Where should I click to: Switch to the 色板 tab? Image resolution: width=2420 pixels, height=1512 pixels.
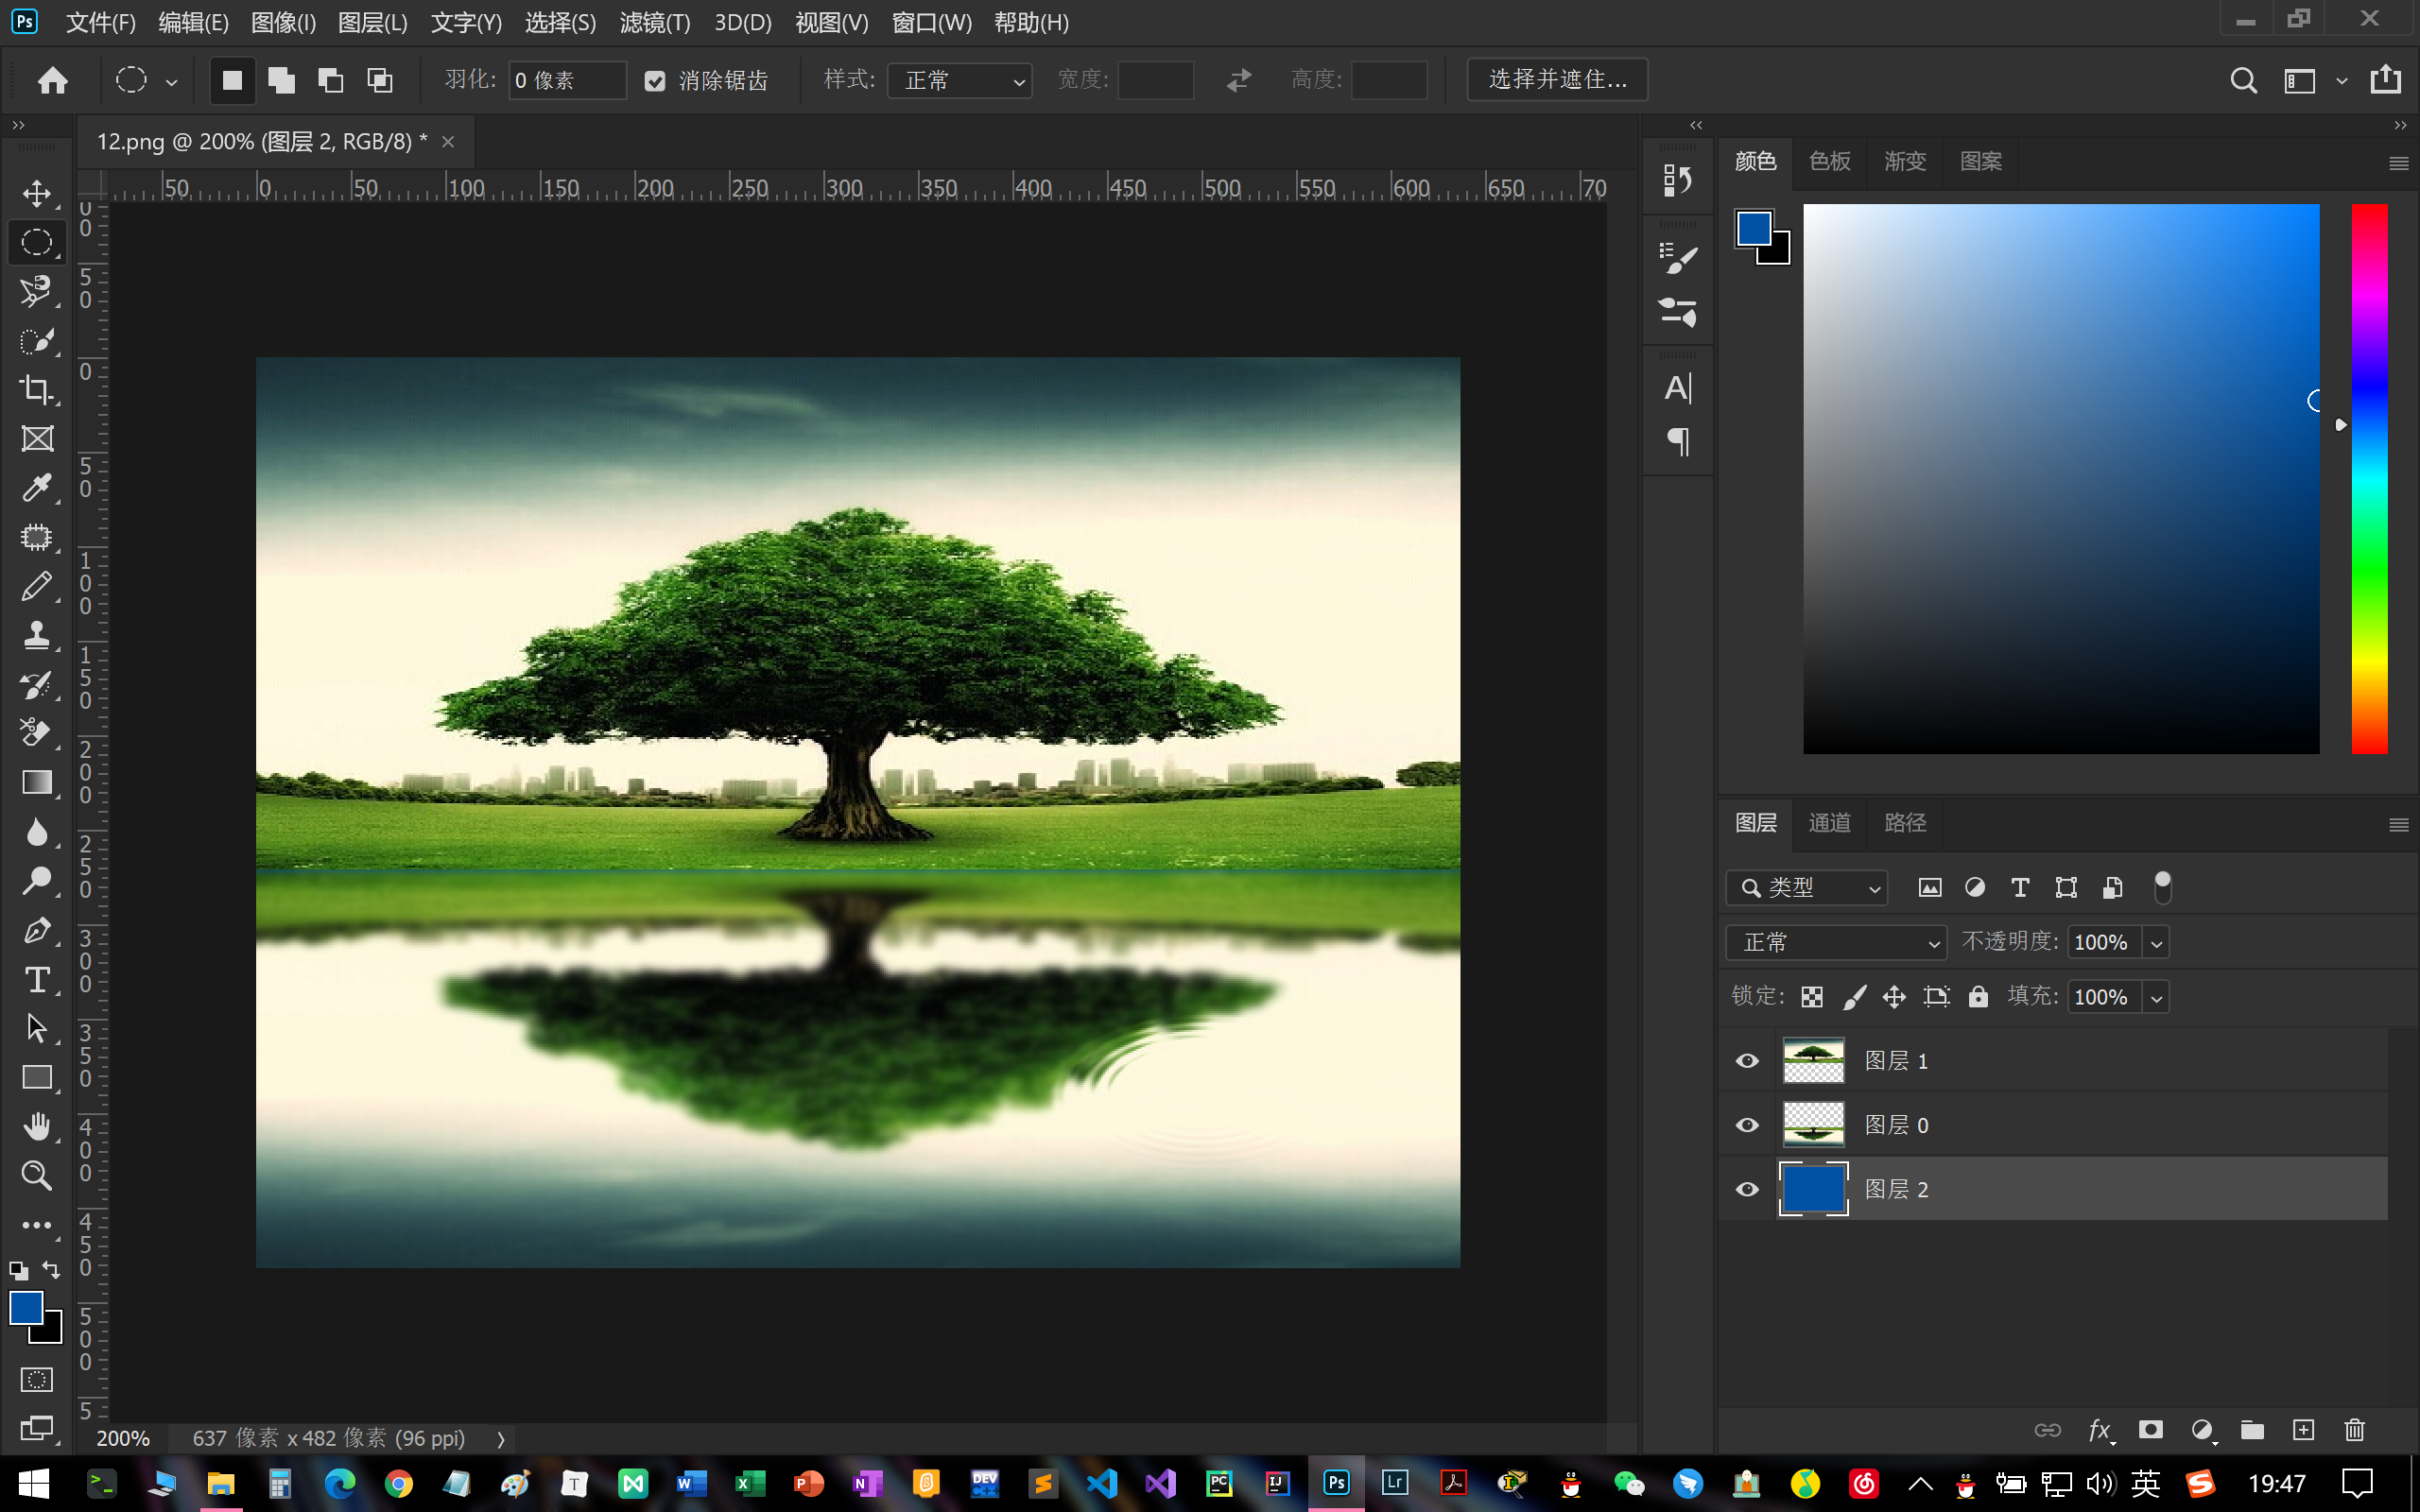coord(1830,161)
